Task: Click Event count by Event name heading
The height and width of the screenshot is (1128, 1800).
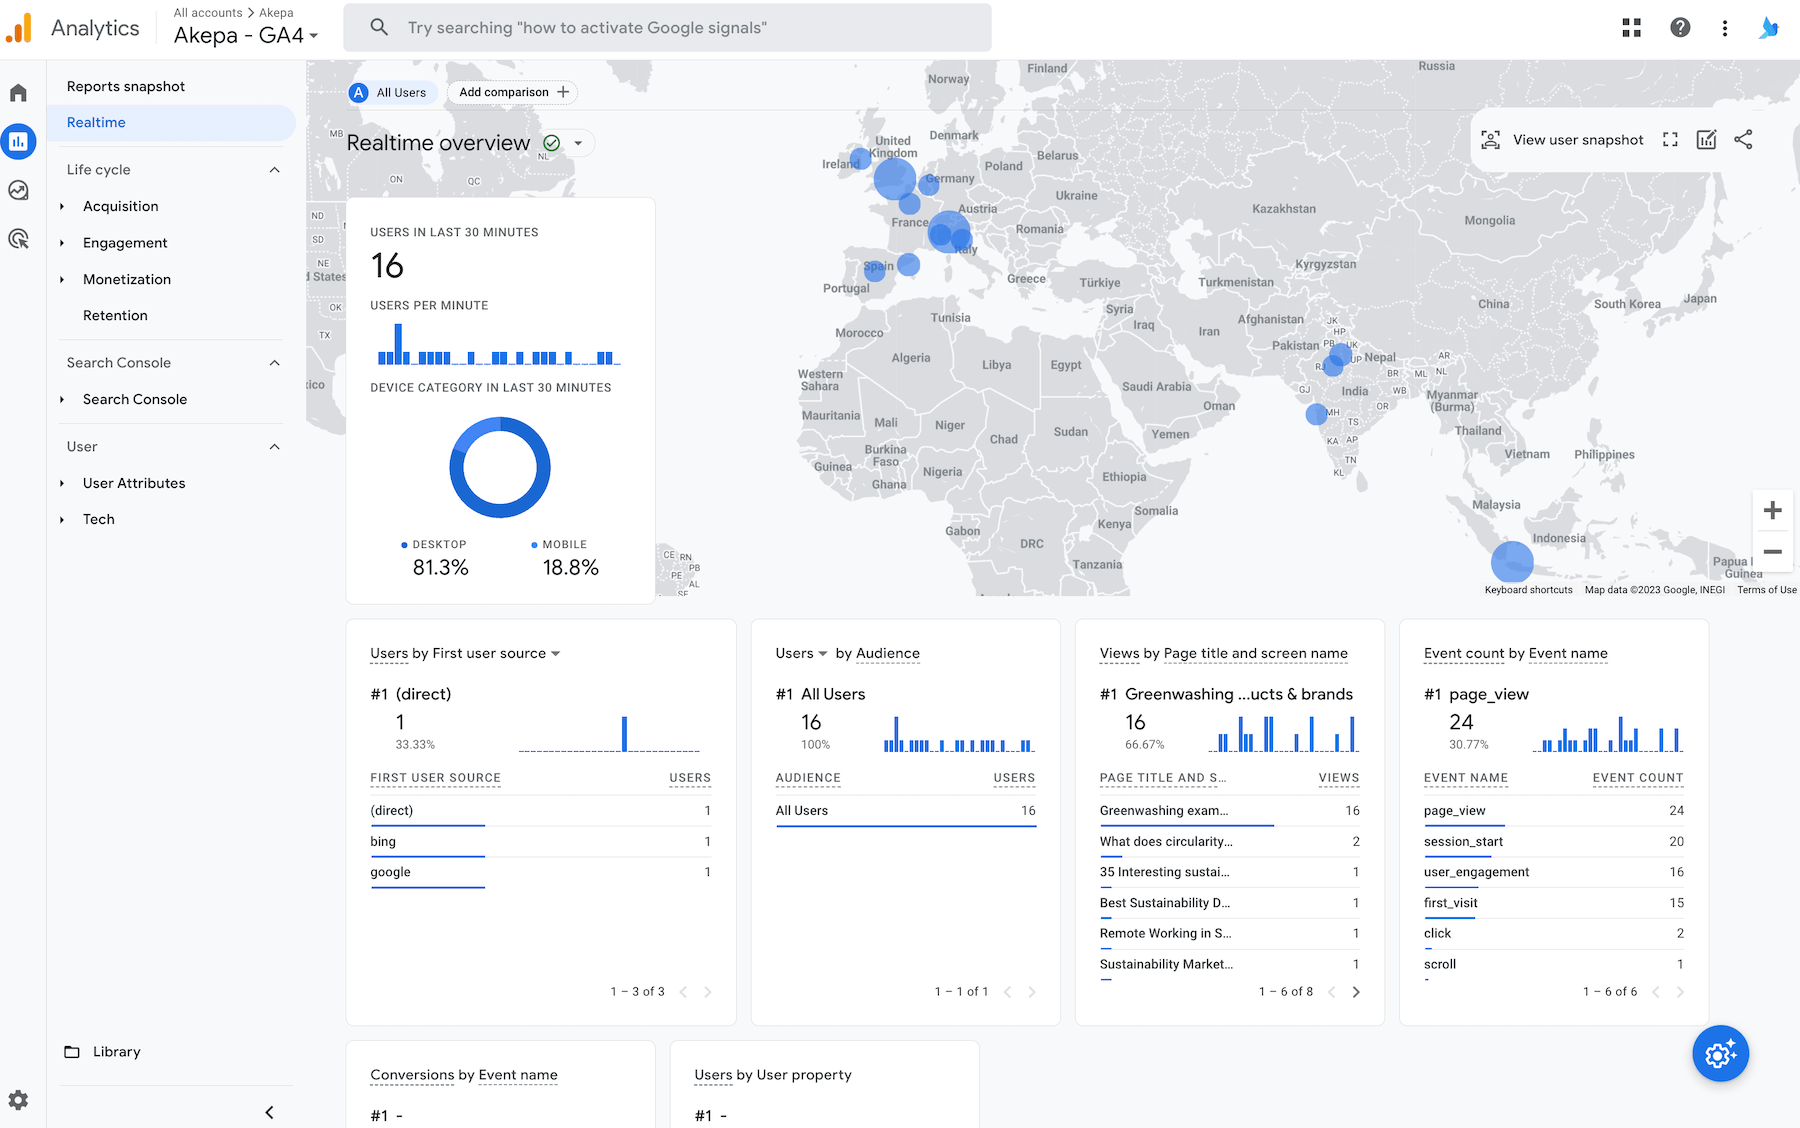Action: [x=1515, y=654]
